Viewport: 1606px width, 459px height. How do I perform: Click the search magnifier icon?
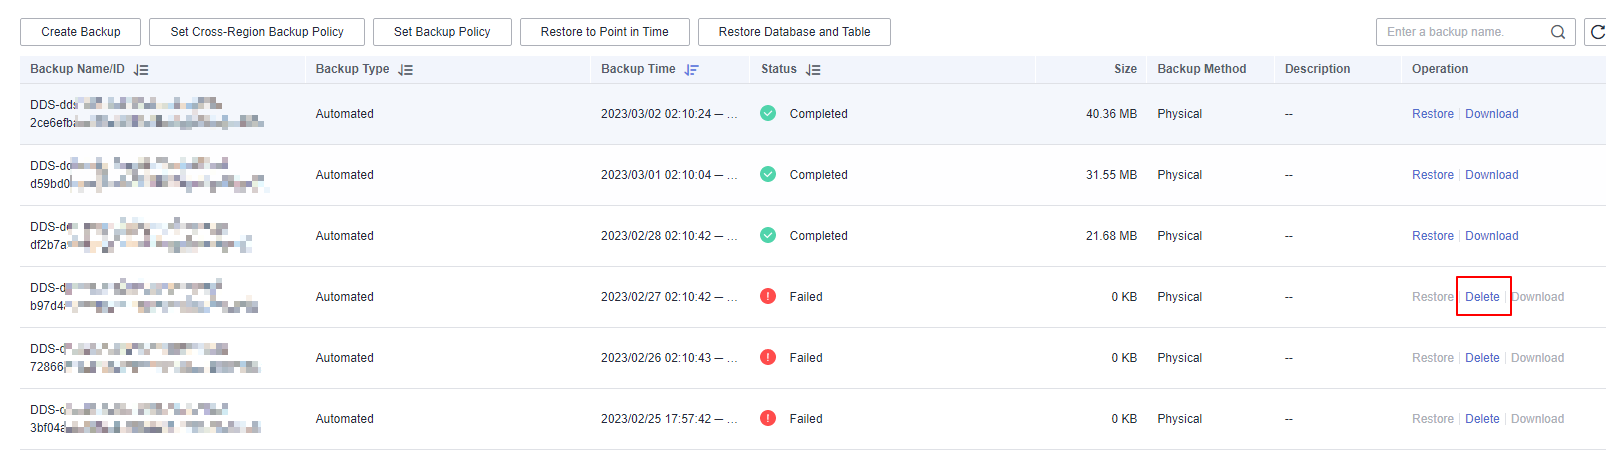(x=1557, y=32)
